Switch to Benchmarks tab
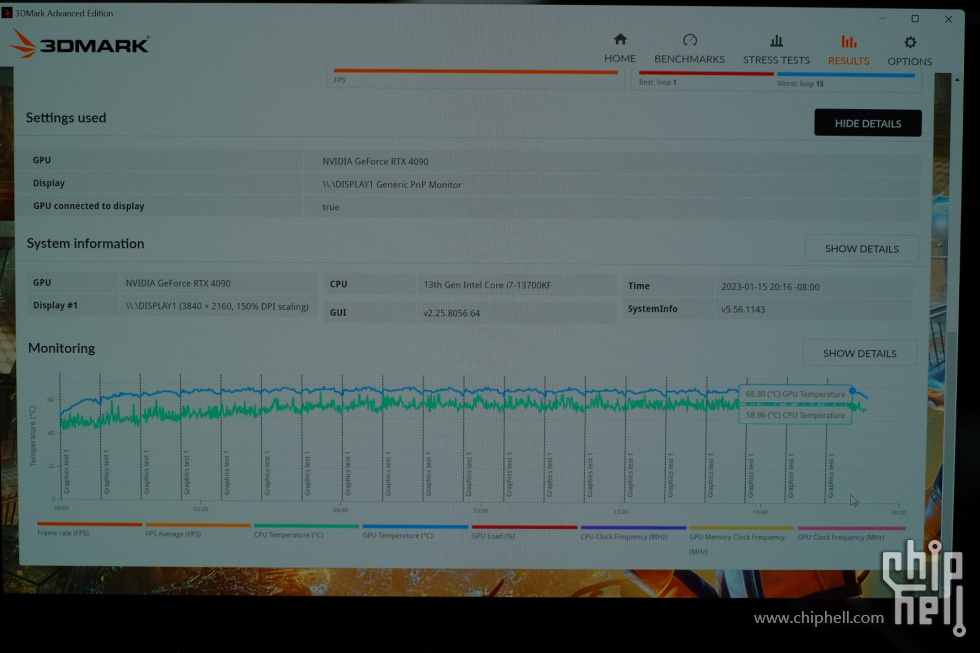 [689, 49]
